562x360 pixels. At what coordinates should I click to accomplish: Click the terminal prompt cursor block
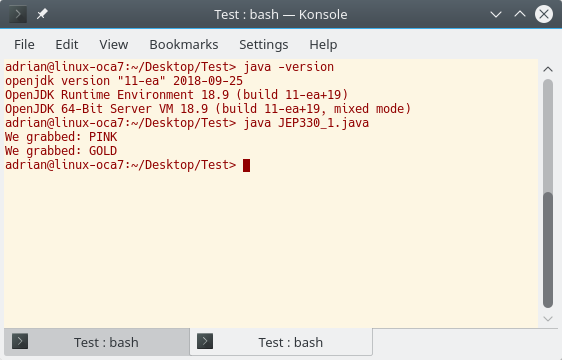(x=246, y=165)
